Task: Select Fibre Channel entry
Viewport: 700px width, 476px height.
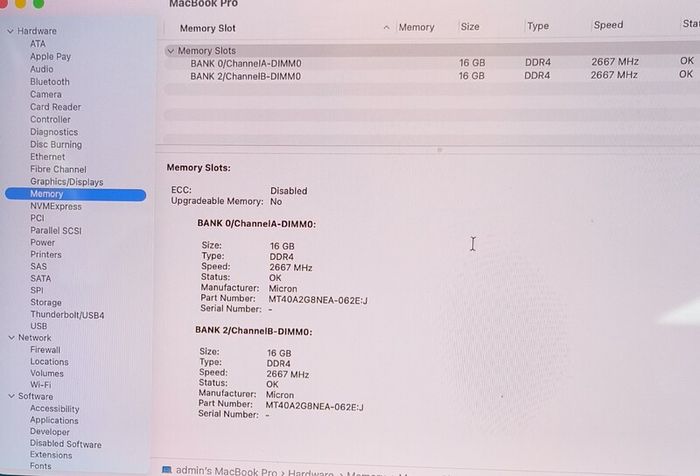Action: [x=58, y=169]
